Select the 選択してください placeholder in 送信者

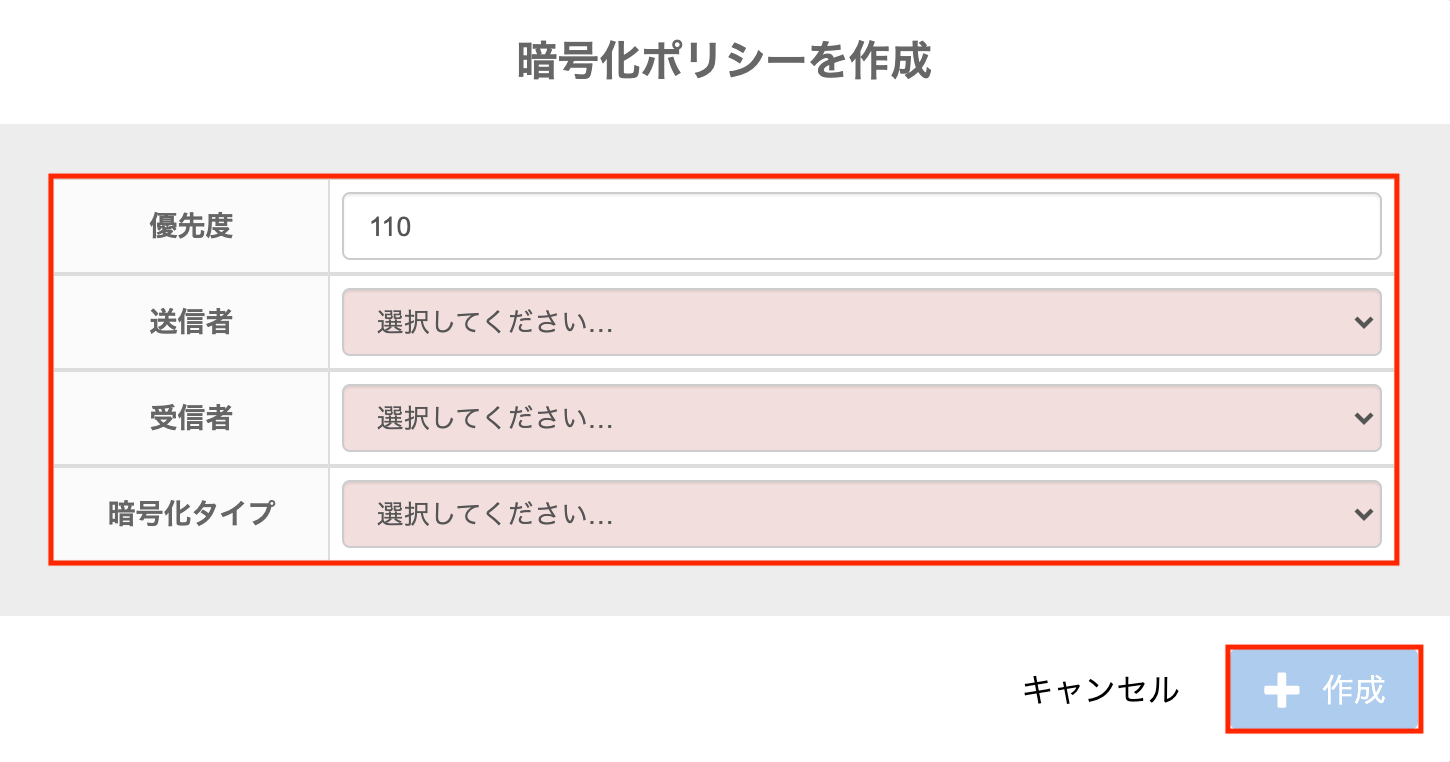tap(494, 323)
